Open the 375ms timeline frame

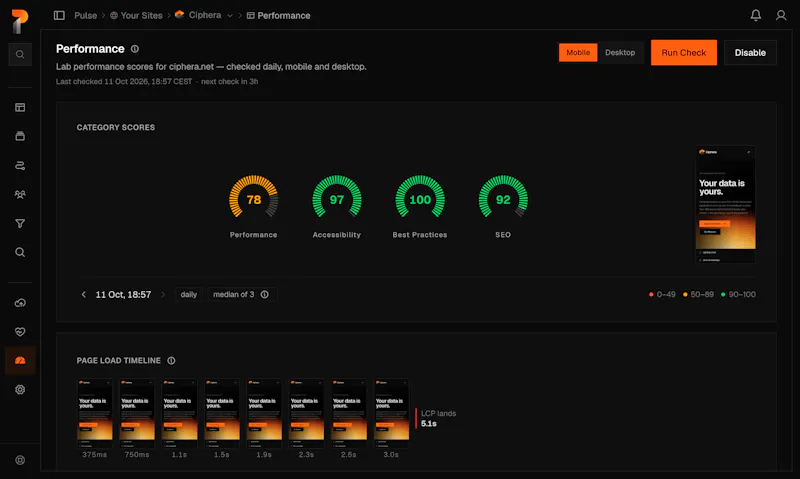(x=94, y=413)
